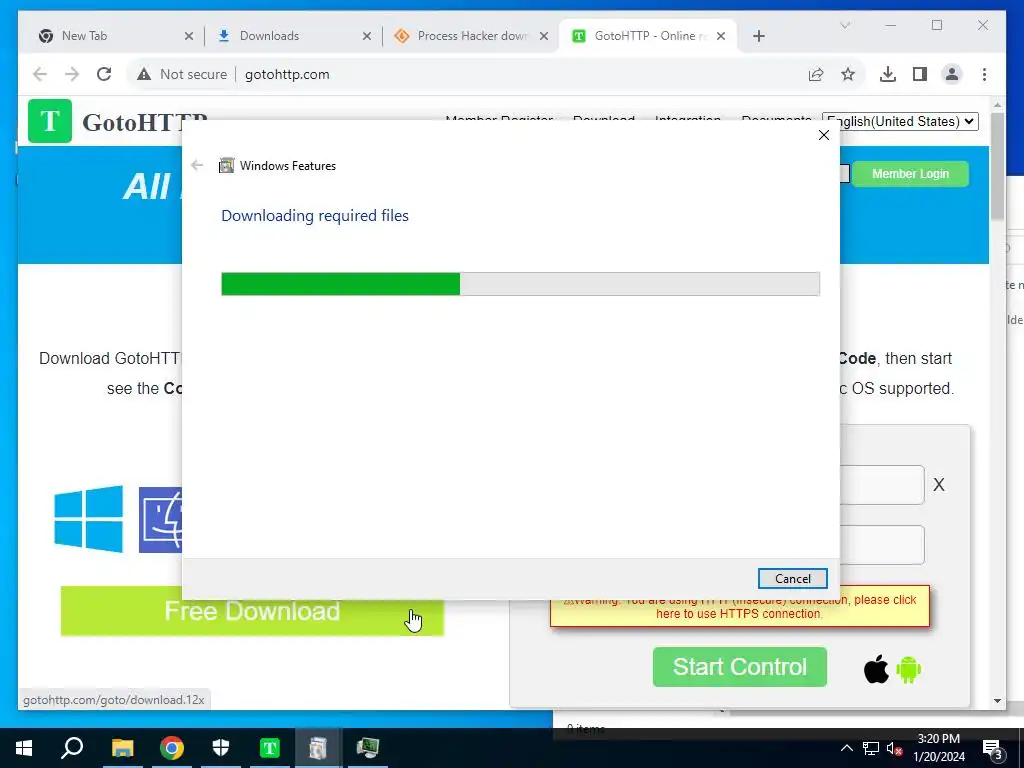Open the notification center icon
The height and width of the screenshot is (768, 1024).
[992, 748]
